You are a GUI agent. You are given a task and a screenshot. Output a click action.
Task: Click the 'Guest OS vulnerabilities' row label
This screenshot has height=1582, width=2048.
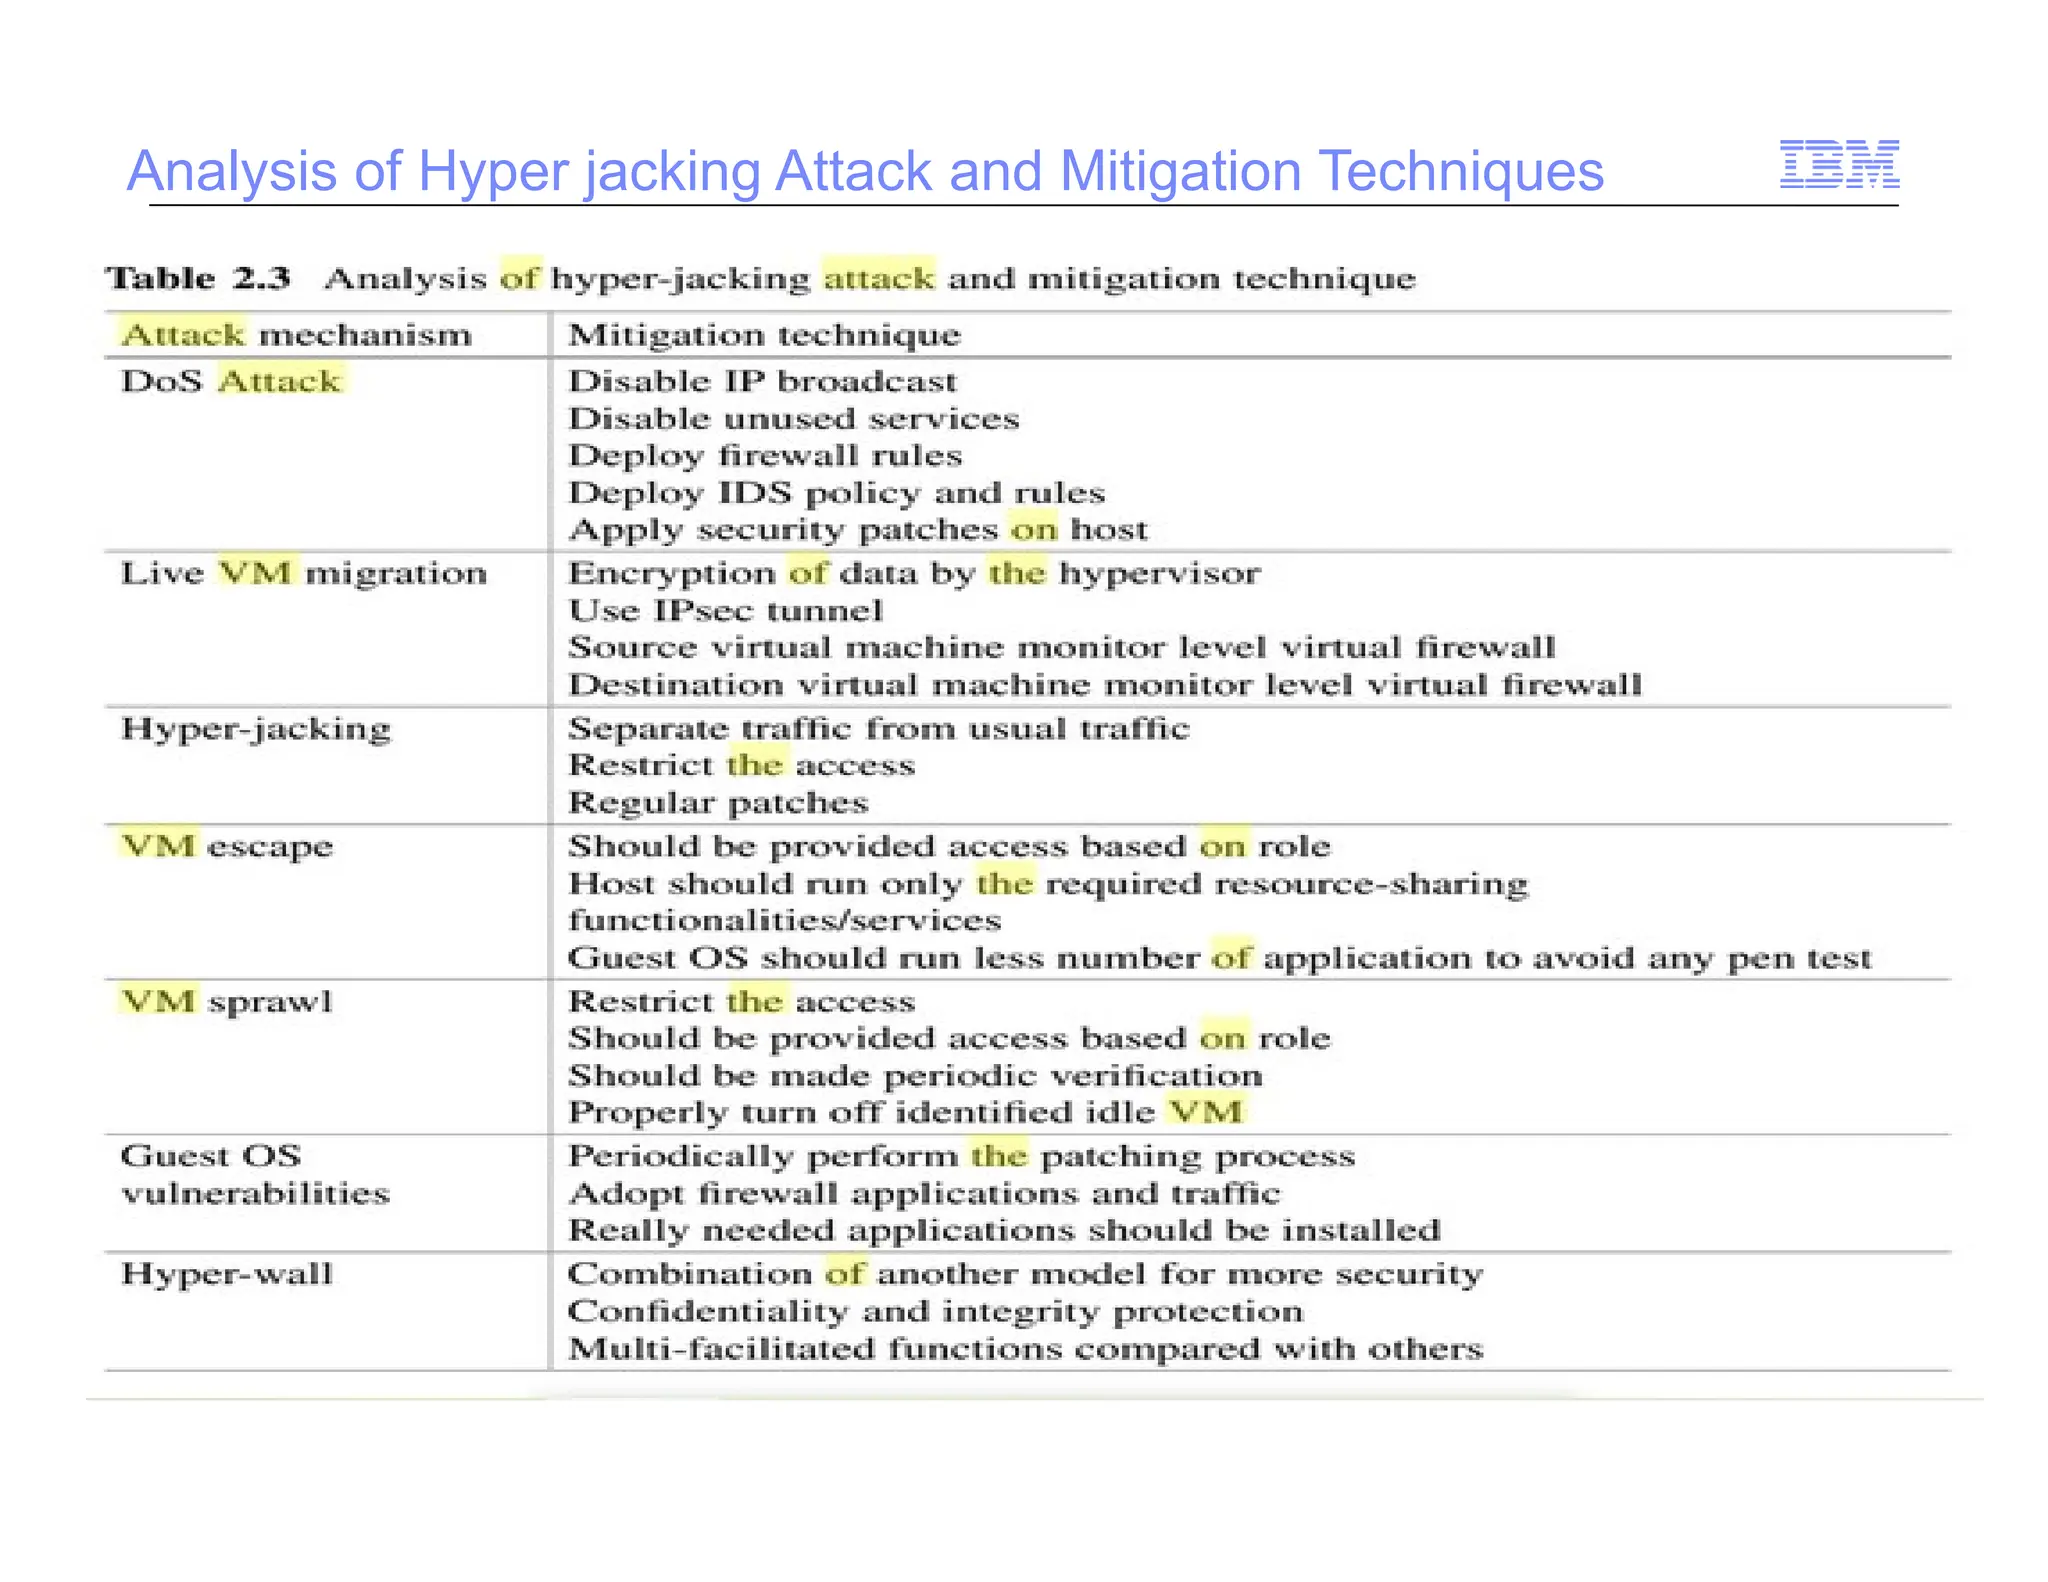[x=255, y=1174]
